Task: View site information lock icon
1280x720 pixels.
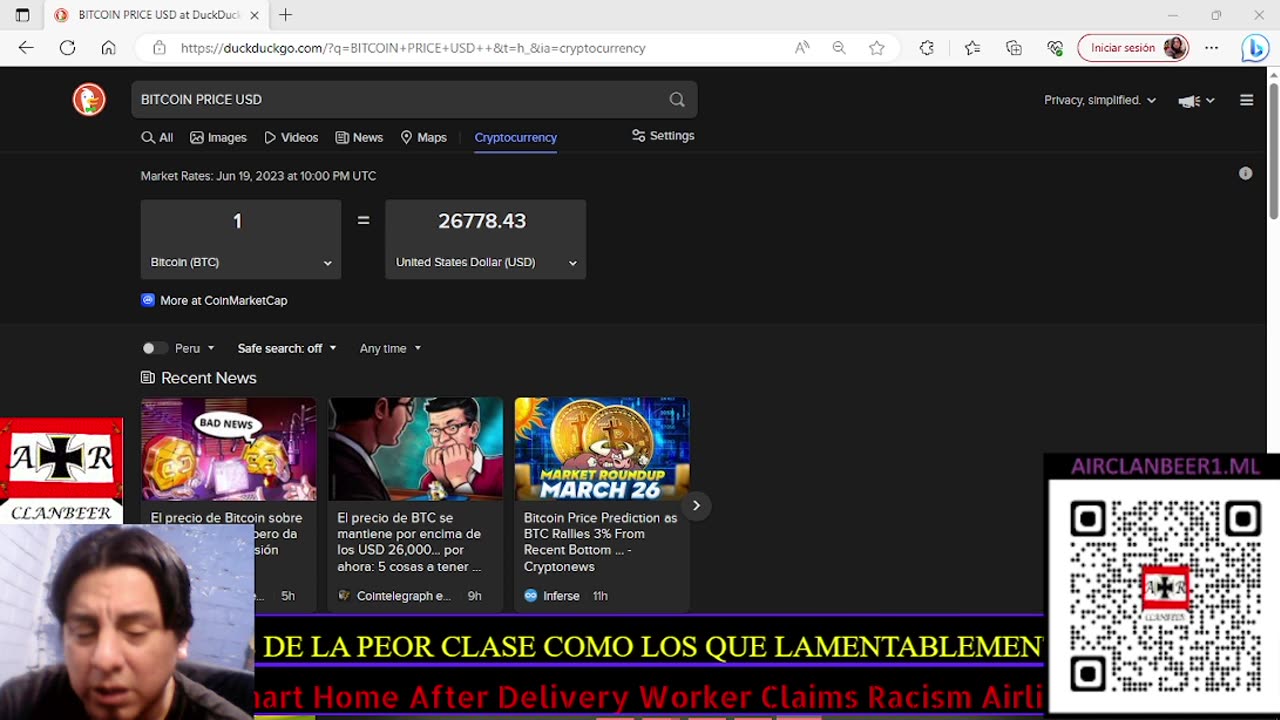Action: tap(159, 48)
